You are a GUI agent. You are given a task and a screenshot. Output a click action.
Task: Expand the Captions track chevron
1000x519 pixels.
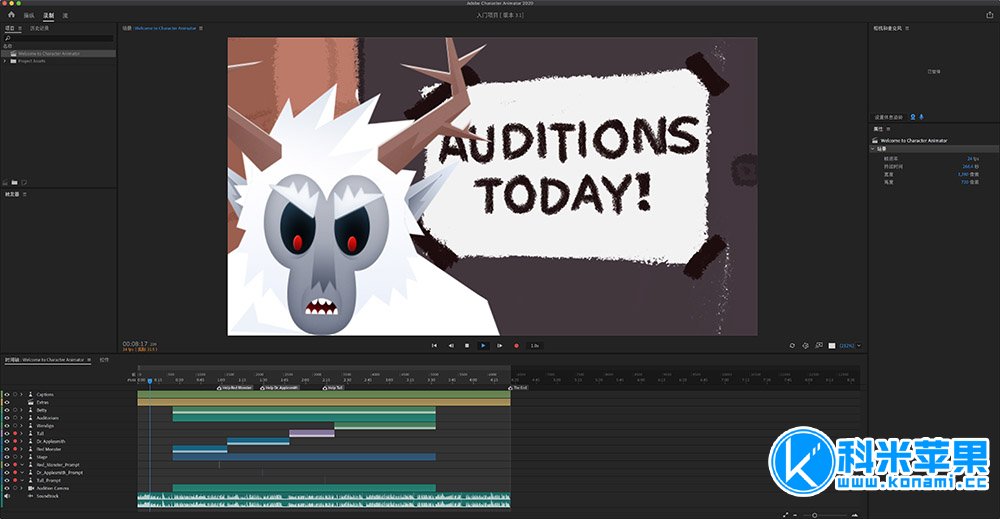[21, 395]
